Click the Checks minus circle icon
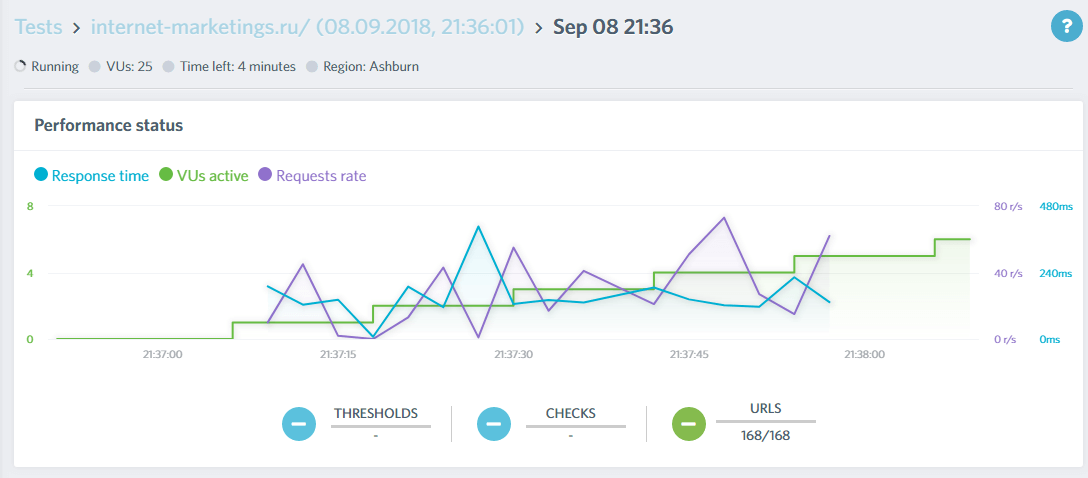The height and width of the screenshot is (478, 1088). 493,424
